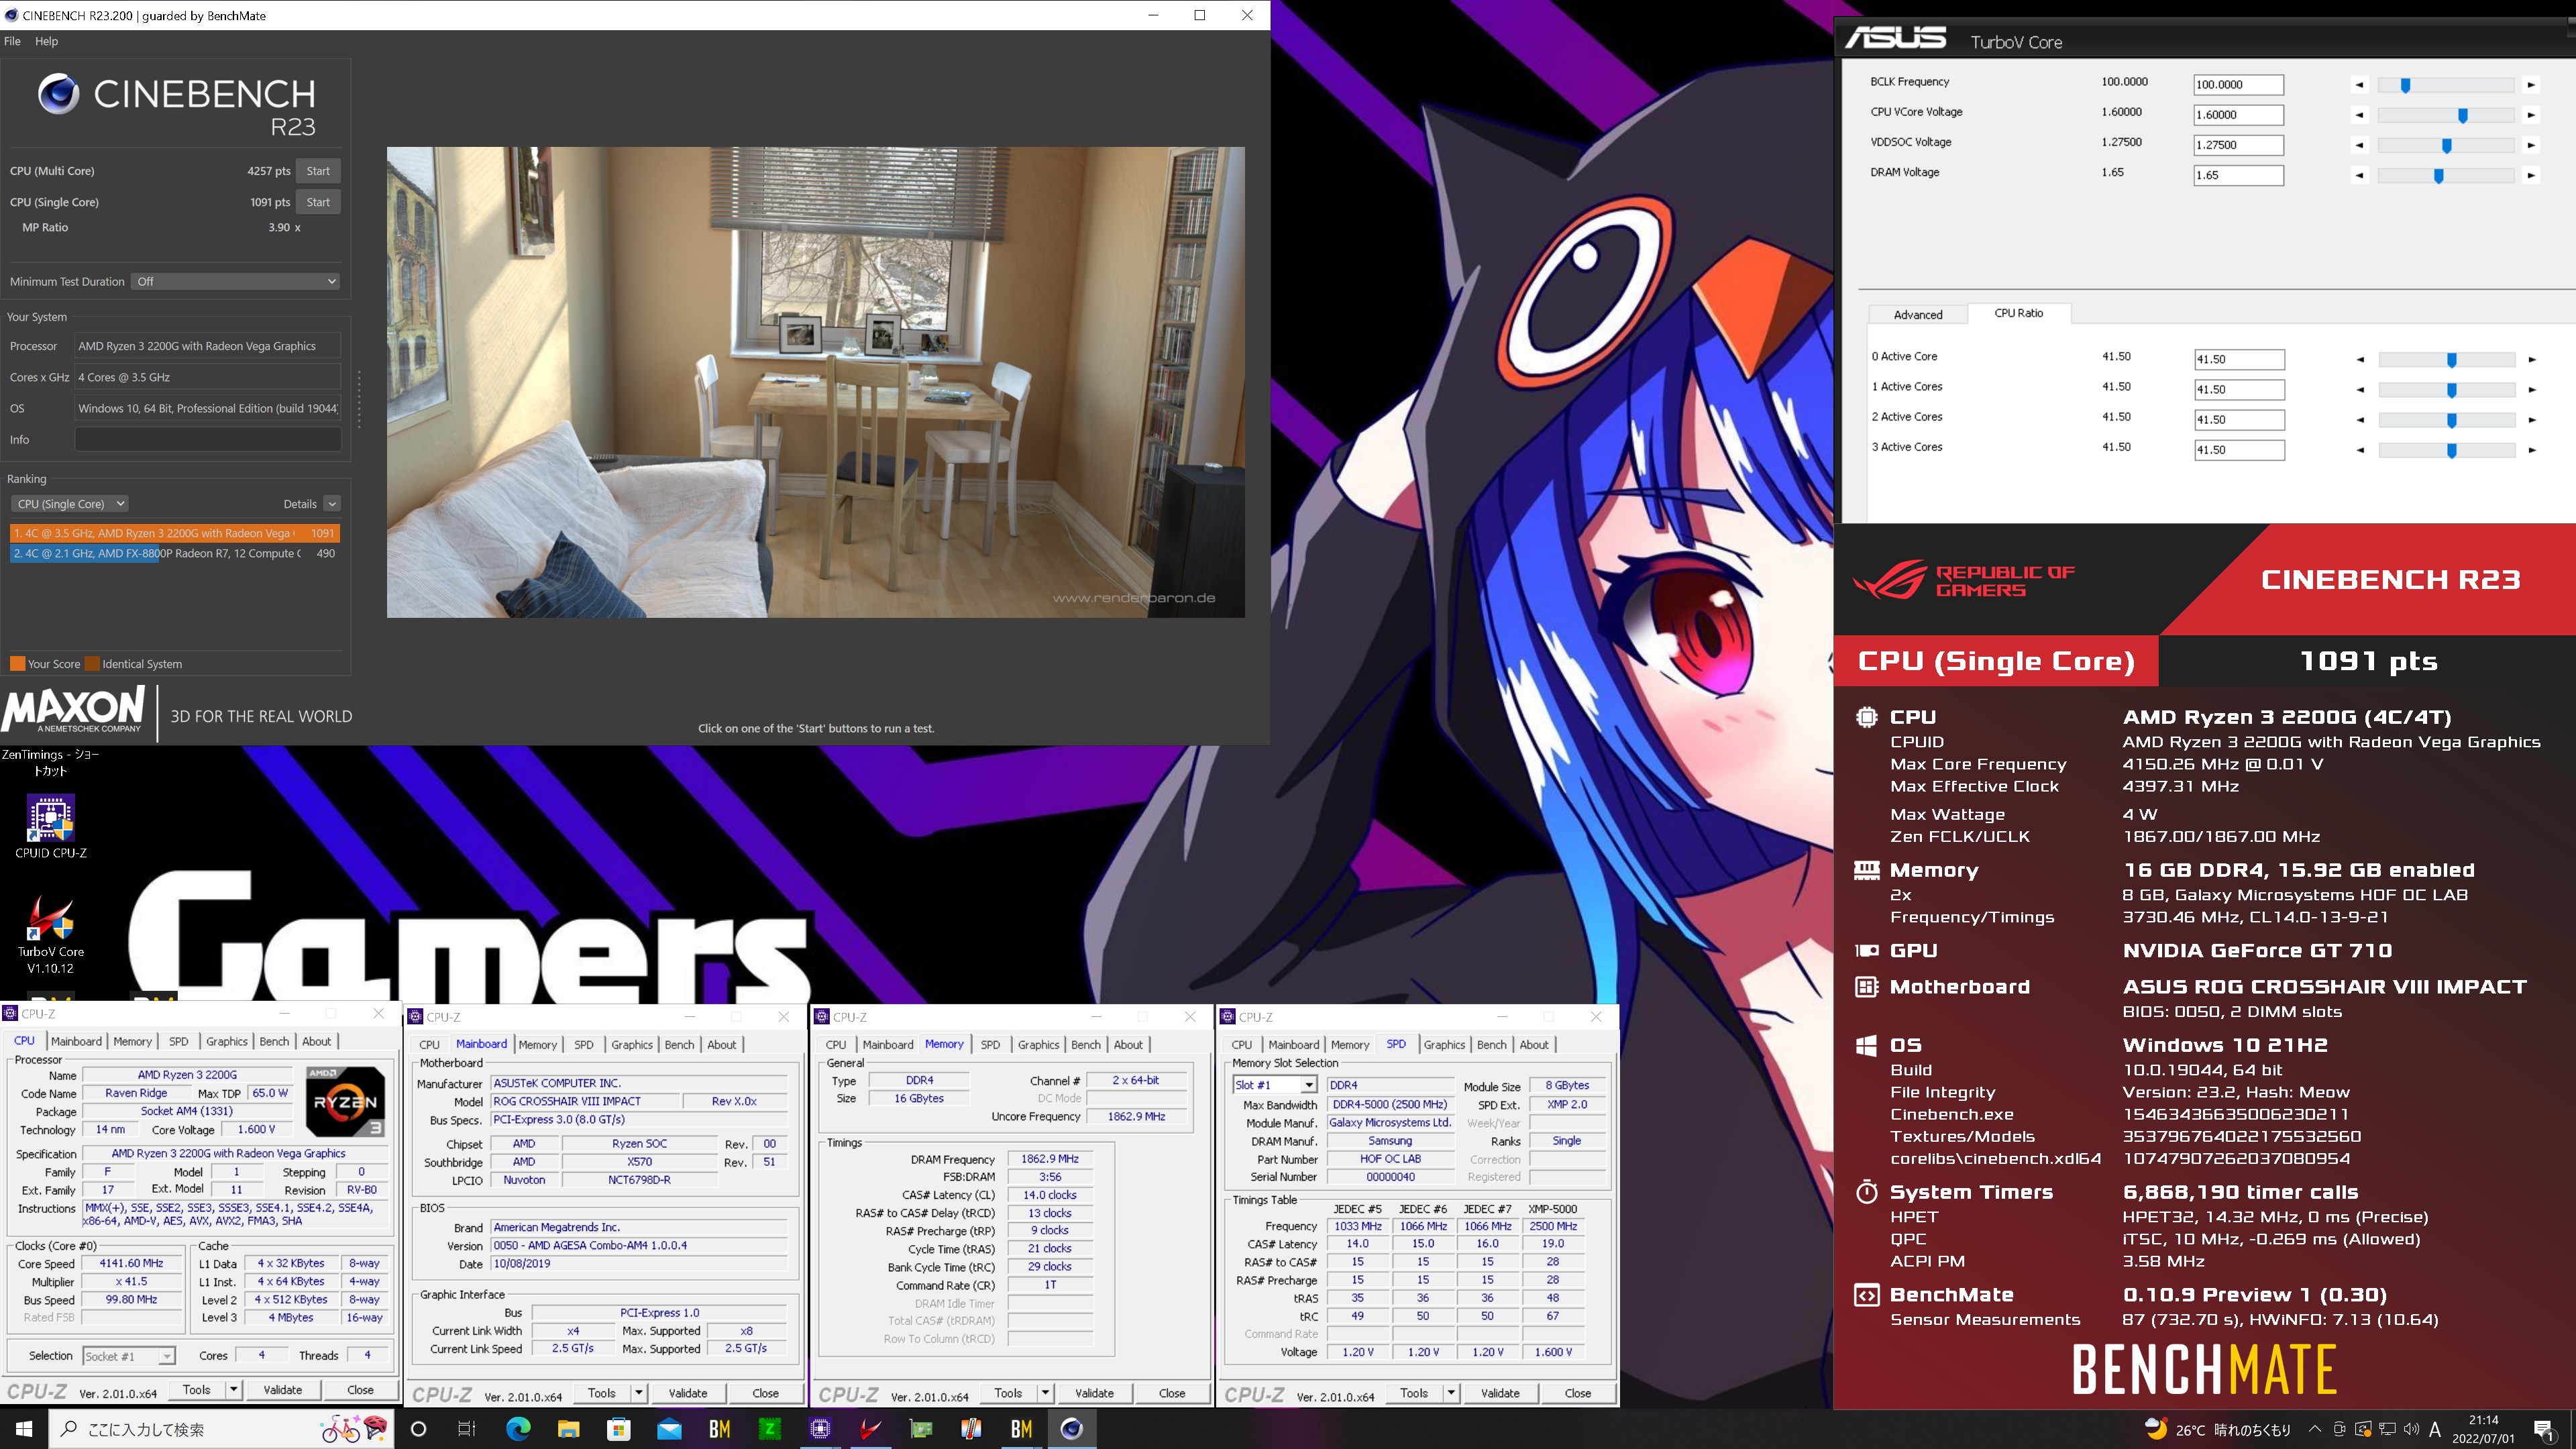
Task: Expand ranking Details arrow
Action: click(332, 504)
